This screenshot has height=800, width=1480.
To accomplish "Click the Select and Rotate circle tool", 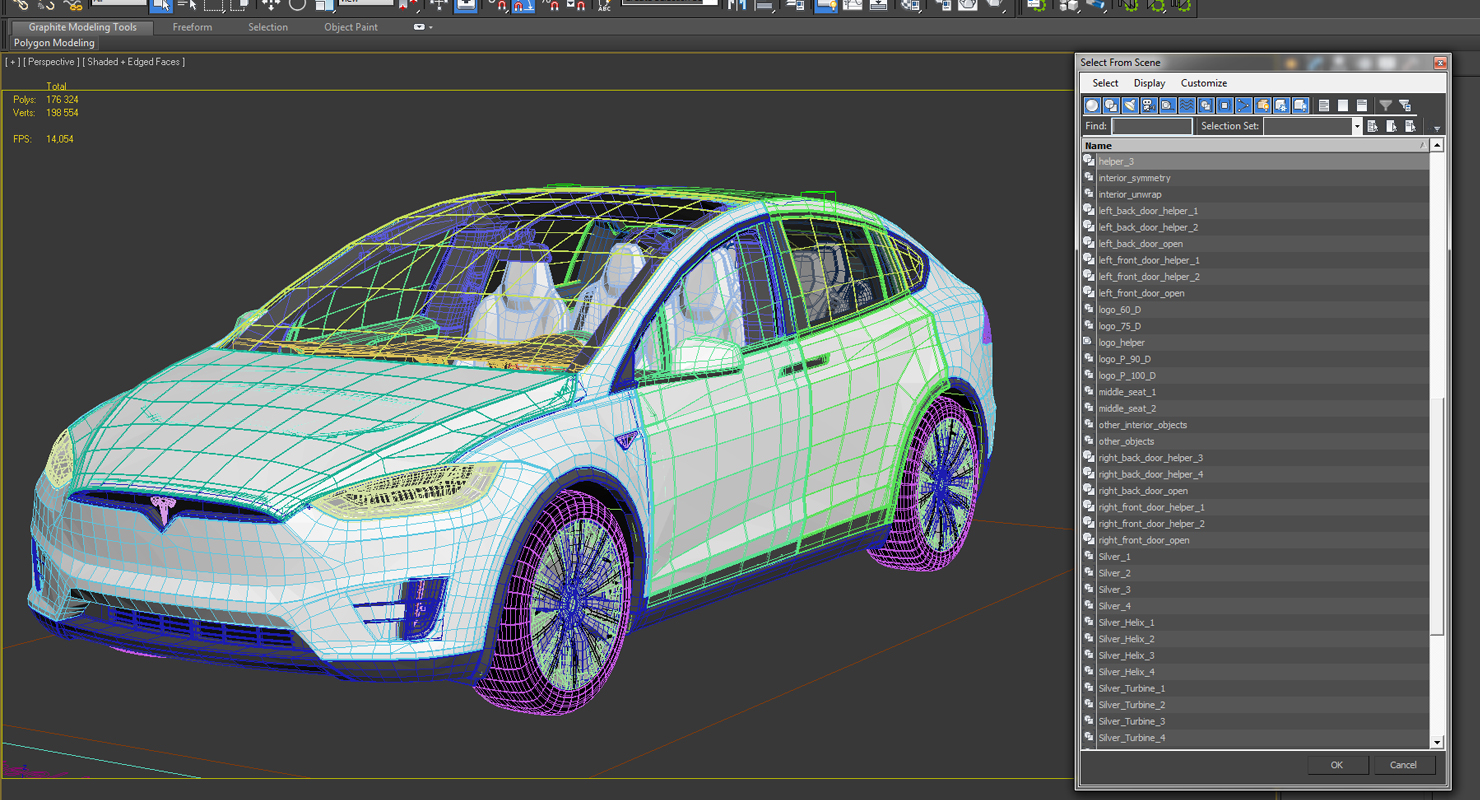I will [x=297, y=5].
